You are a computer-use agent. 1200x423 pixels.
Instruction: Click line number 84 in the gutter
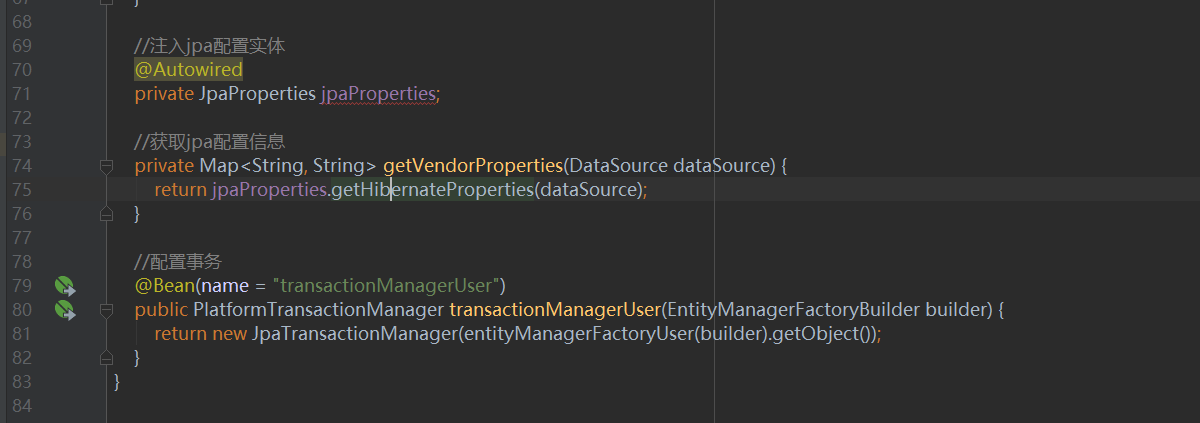pos(21,406)
